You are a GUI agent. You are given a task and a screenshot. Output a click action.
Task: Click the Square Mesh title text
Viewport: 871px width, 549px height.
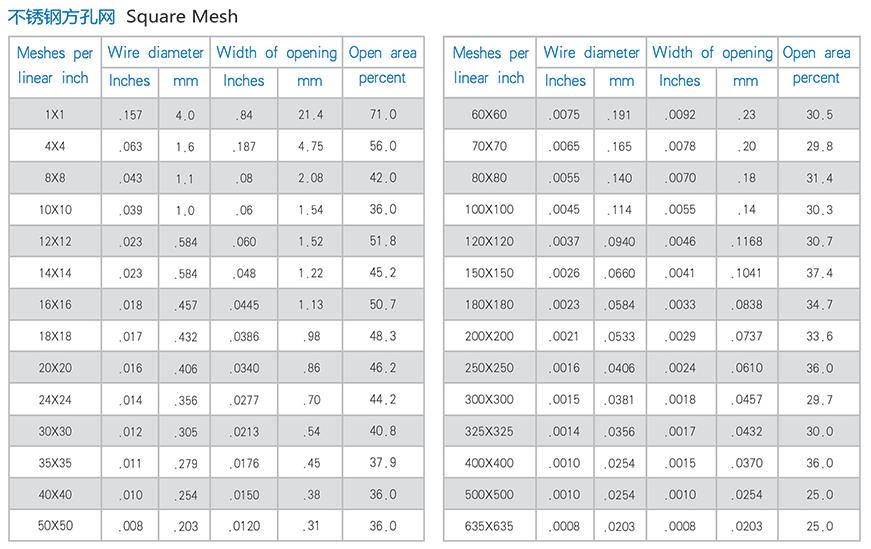(182, 17)
